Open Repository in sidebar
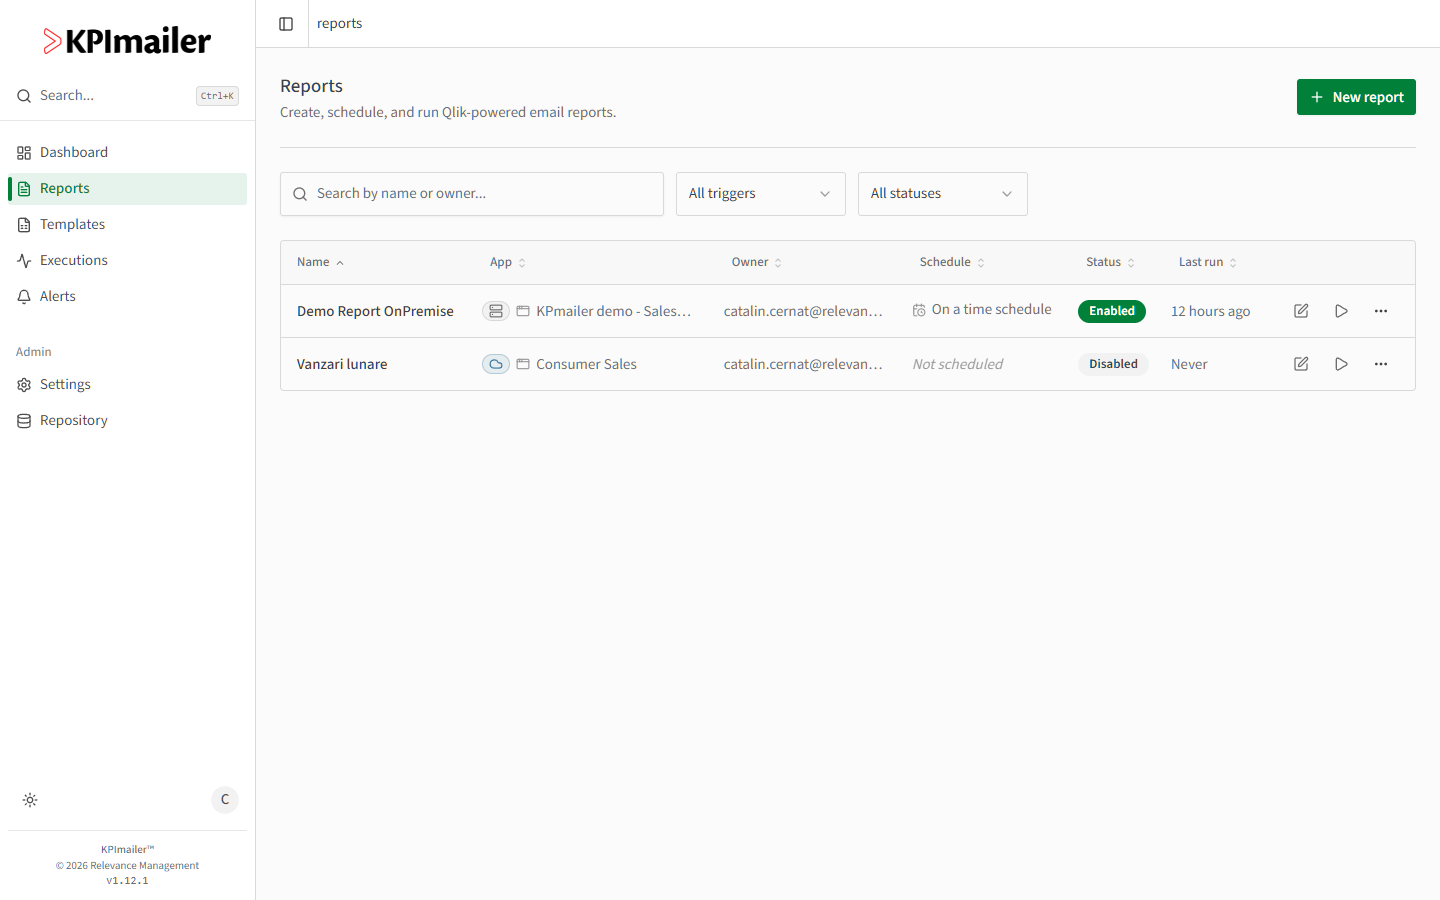Screen dimensions: 1440x900 tap(127, 420)
